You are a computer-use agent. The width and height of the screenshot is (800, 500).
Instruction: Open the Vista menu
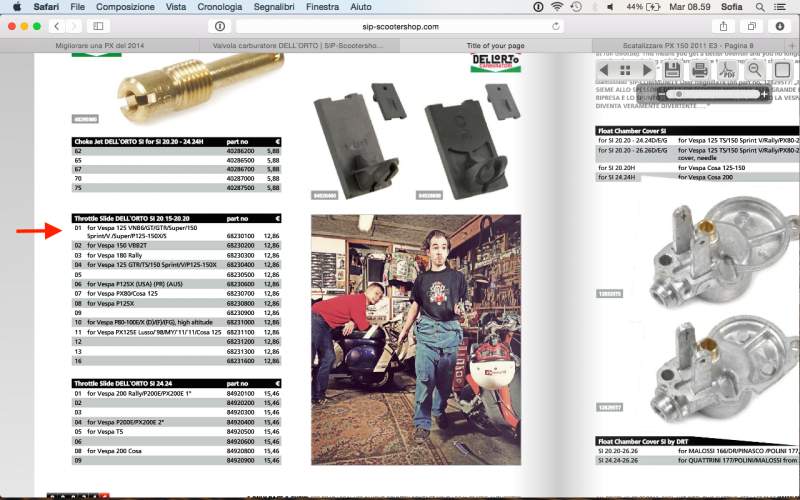(x=176, y=7)
